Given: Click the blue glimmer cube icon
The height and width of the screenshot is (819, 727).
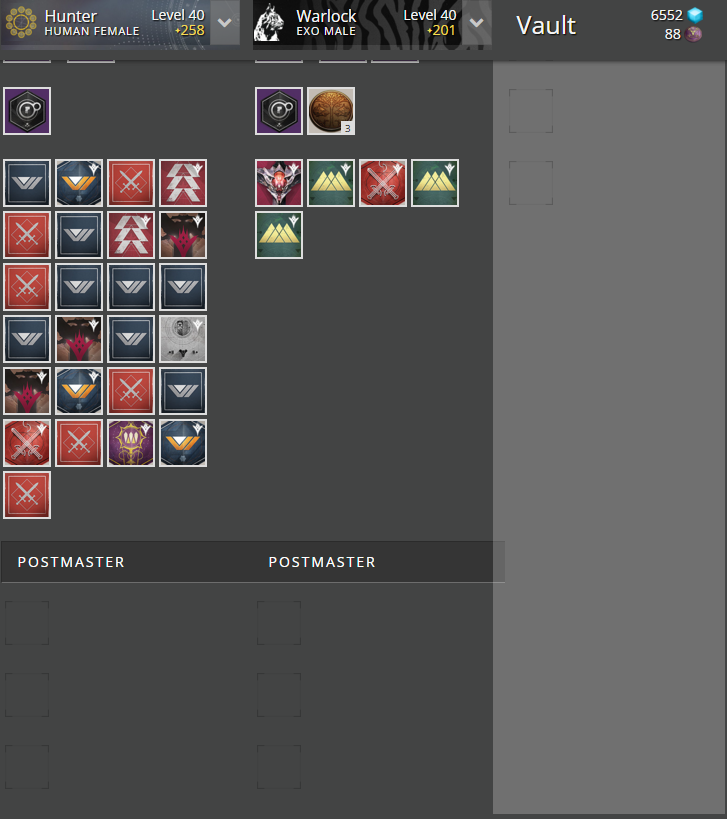Looking at the screenshot, I should [695, 15].
